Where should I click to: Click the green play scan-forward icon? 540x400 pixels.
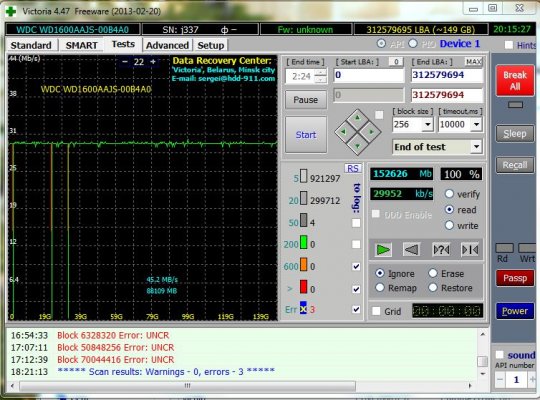coord(383,249)
